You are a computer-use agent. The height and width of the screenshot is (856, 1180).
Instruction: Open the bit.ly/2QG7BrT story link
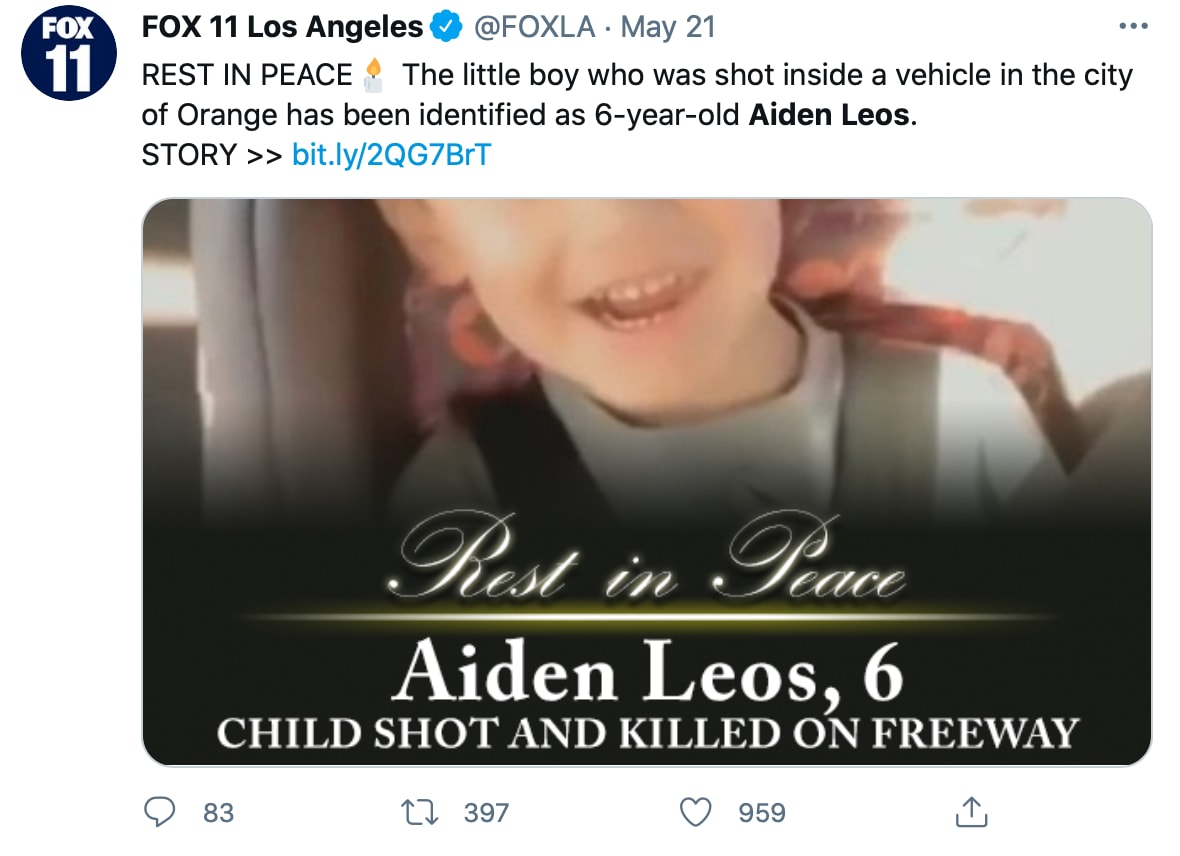pos(391,154)
